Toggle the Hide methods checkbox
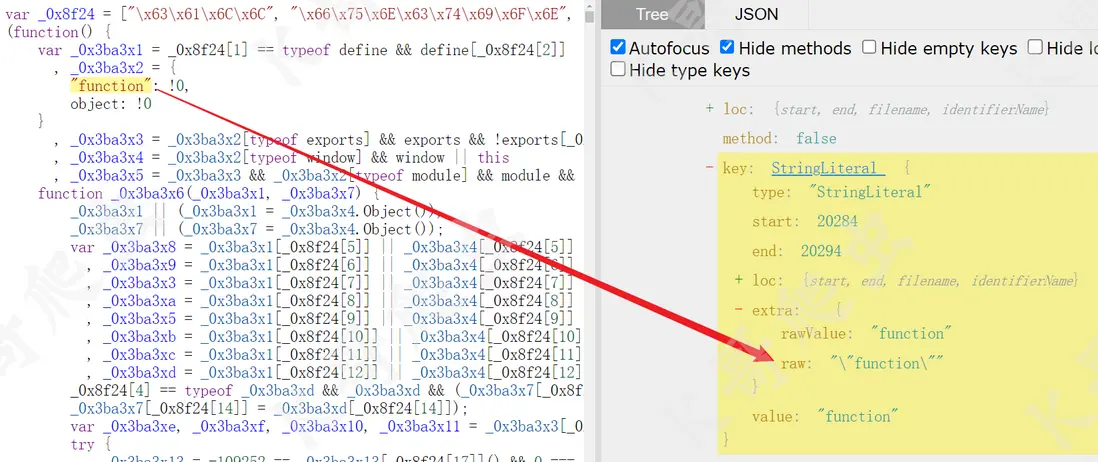Viewport: 1098px width, 462px height. [x=727, y=48]
